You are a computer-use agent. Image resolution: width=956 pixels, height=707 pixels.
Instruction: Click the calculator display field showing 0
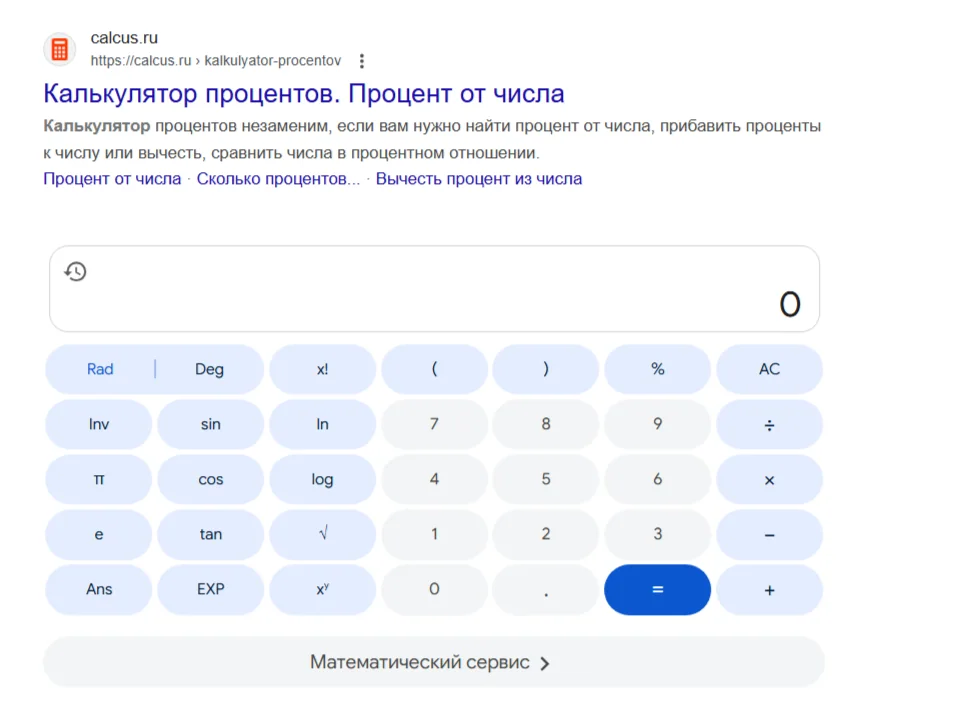pos(434,289)
